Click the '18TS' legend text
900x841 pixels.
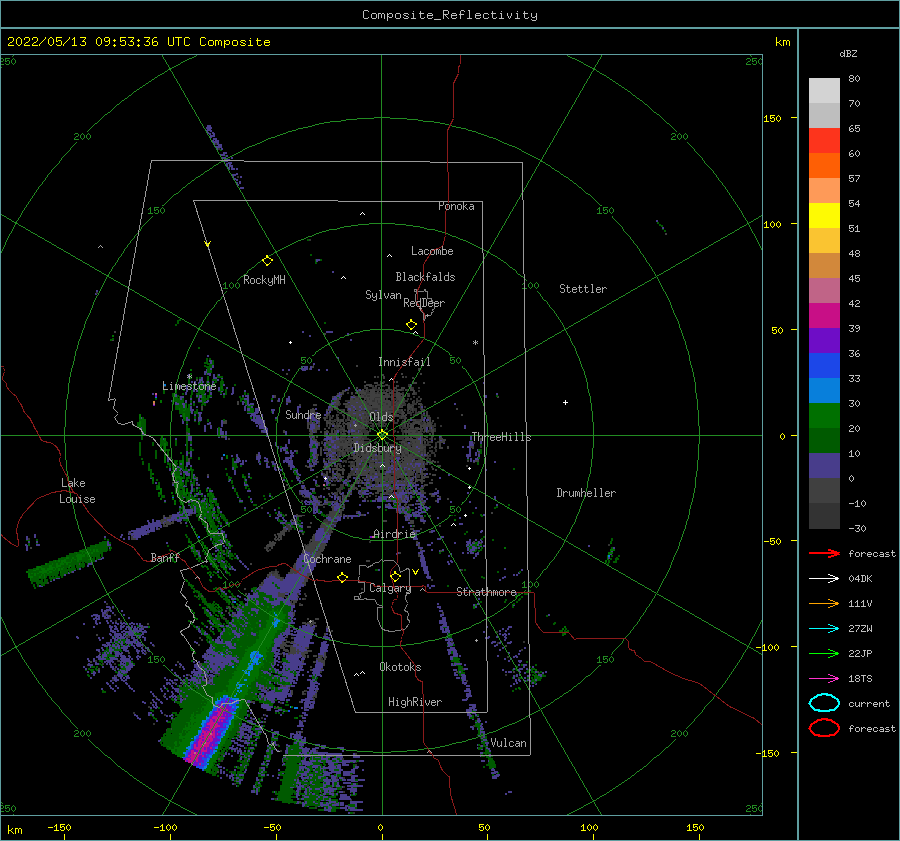(x=860, y=679)
